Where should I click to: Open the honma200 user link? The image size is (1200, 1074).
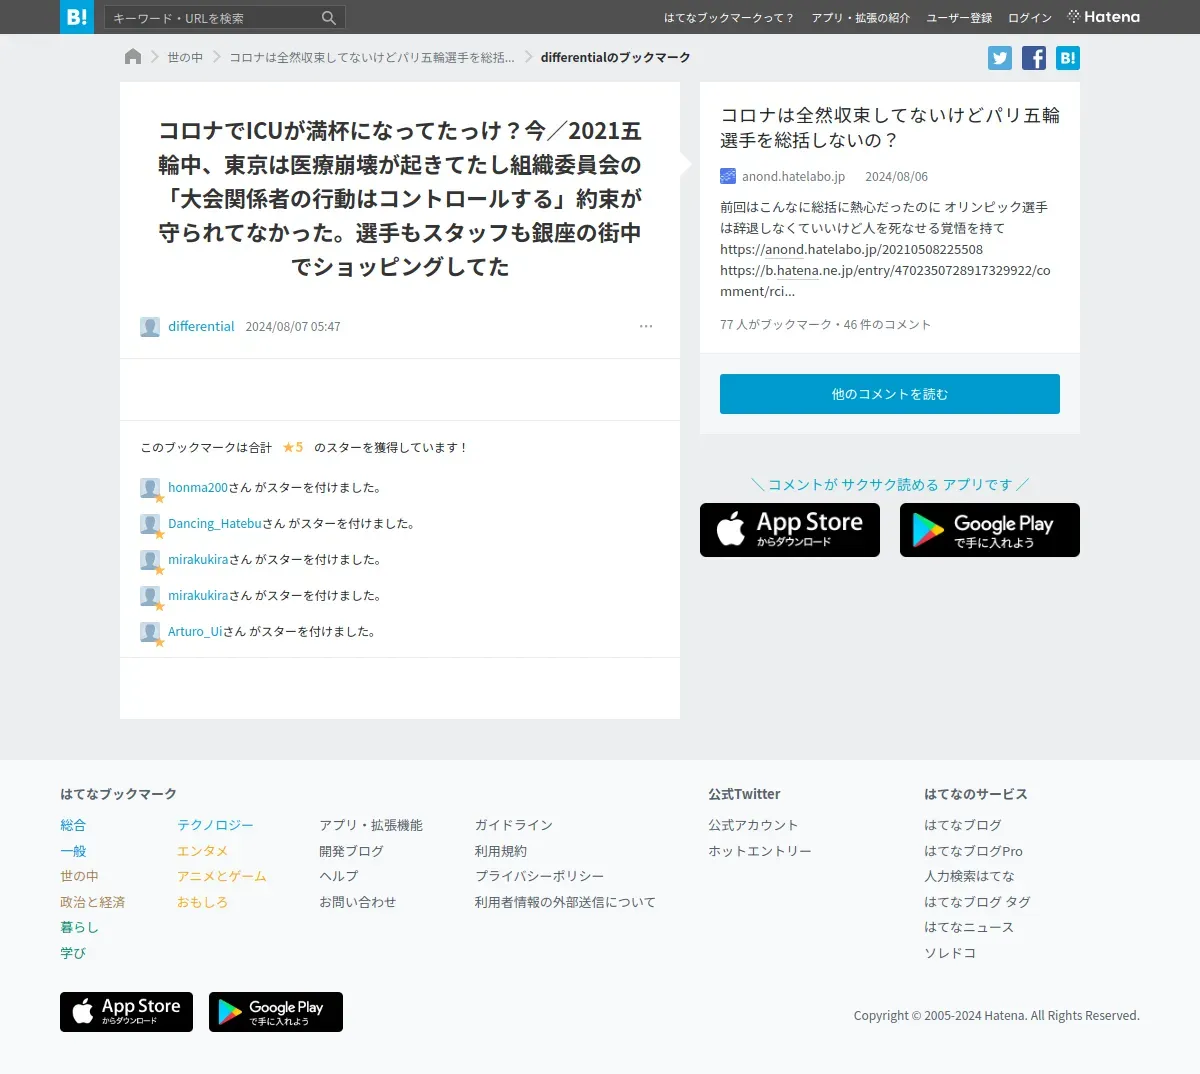[198, 488]
